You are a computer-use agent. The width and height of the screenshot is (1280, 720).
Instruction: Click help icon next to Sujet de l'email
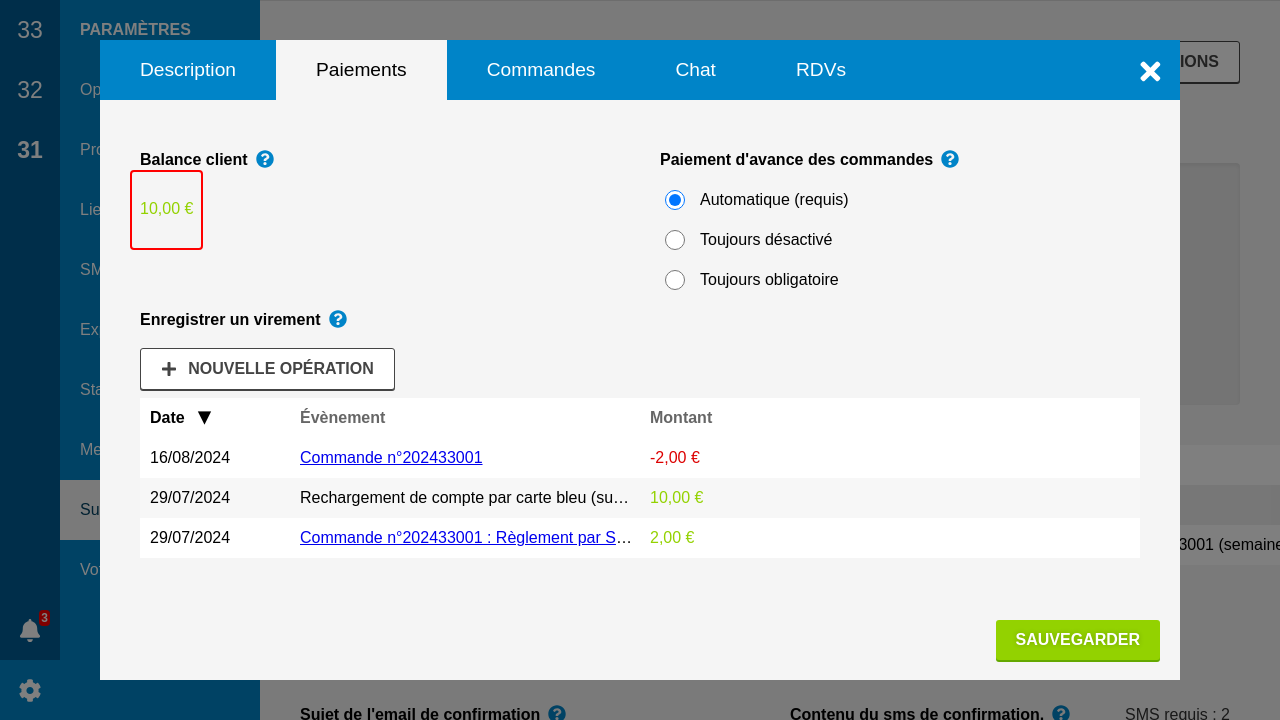pyautogui.click(x=557, y=713)
